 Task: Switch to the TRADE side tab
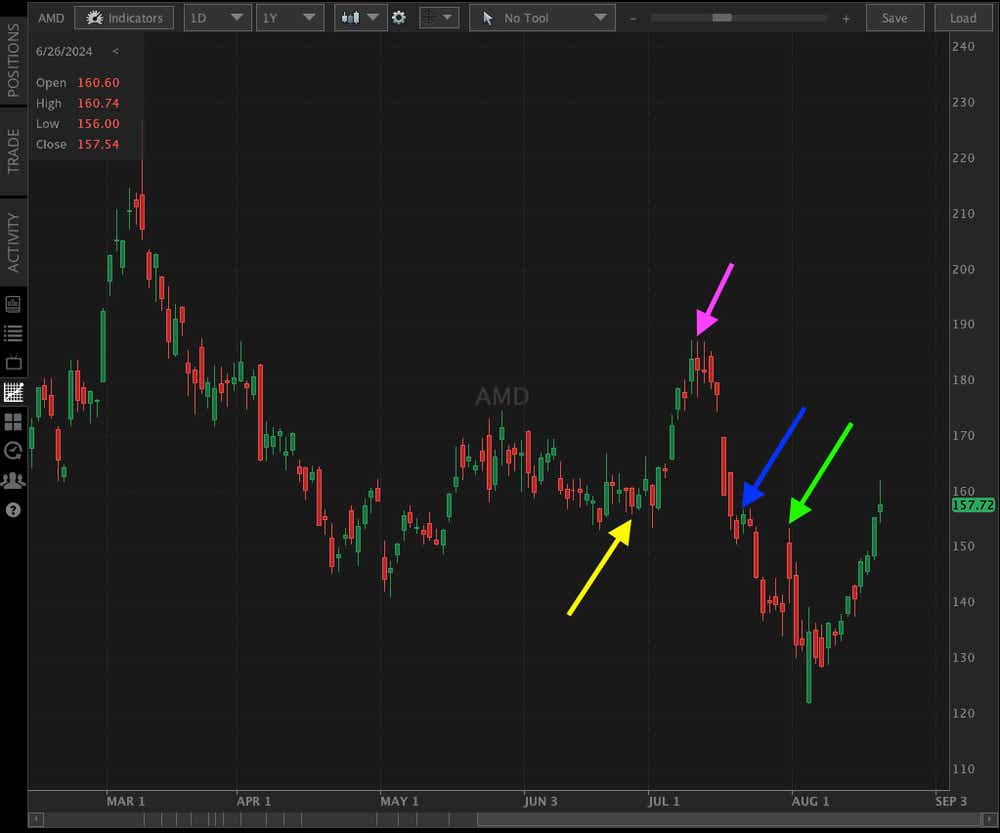[13, 151]
